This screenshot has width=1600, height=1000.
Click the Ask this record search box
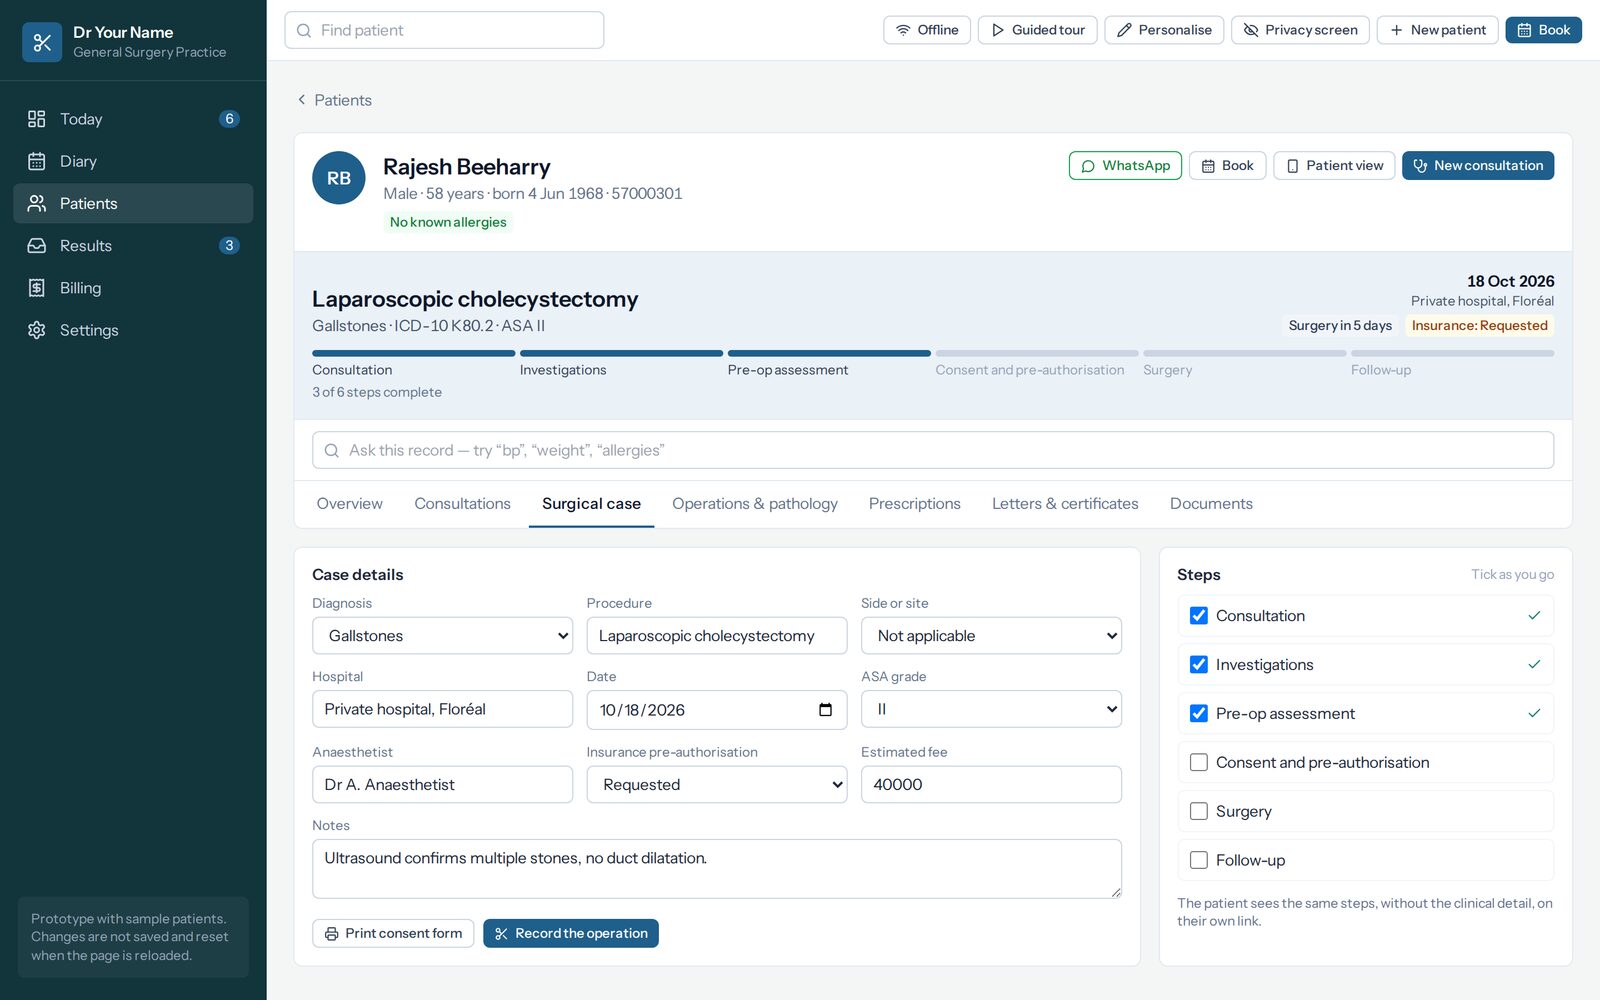pos(933,450)
